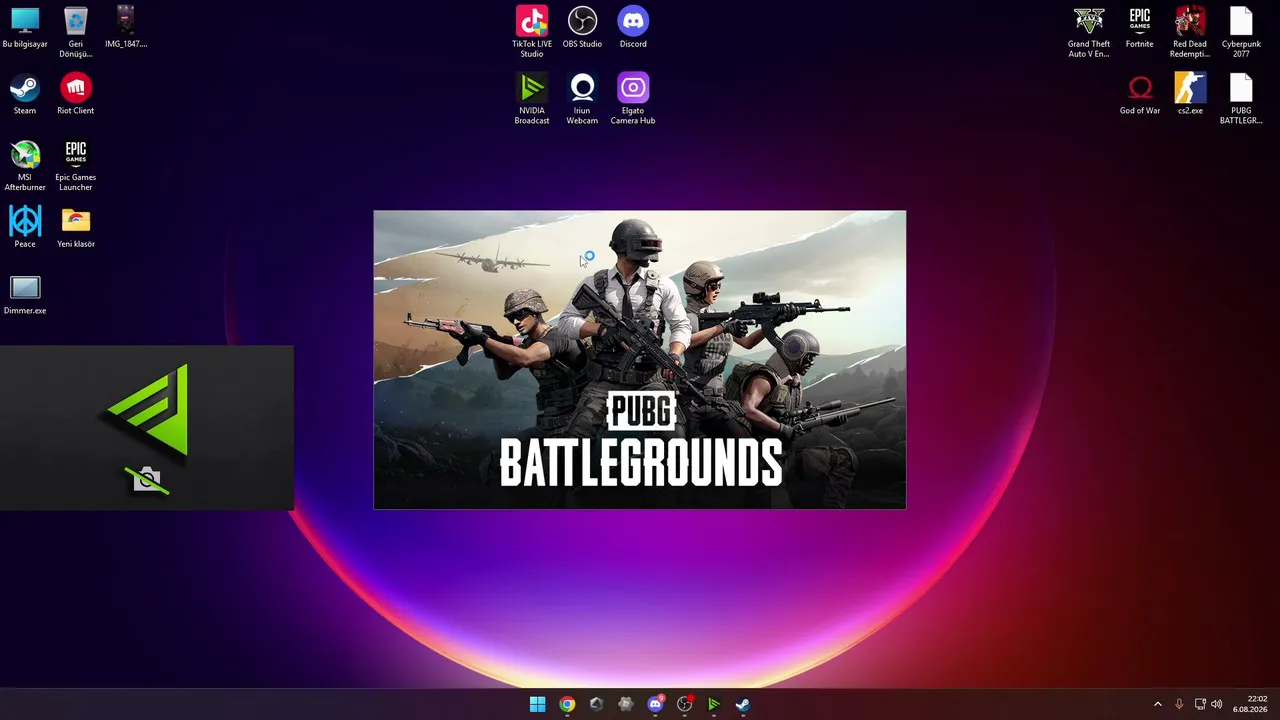
Task: Open network settings from the tray icon
Action: pos(1200,704)
